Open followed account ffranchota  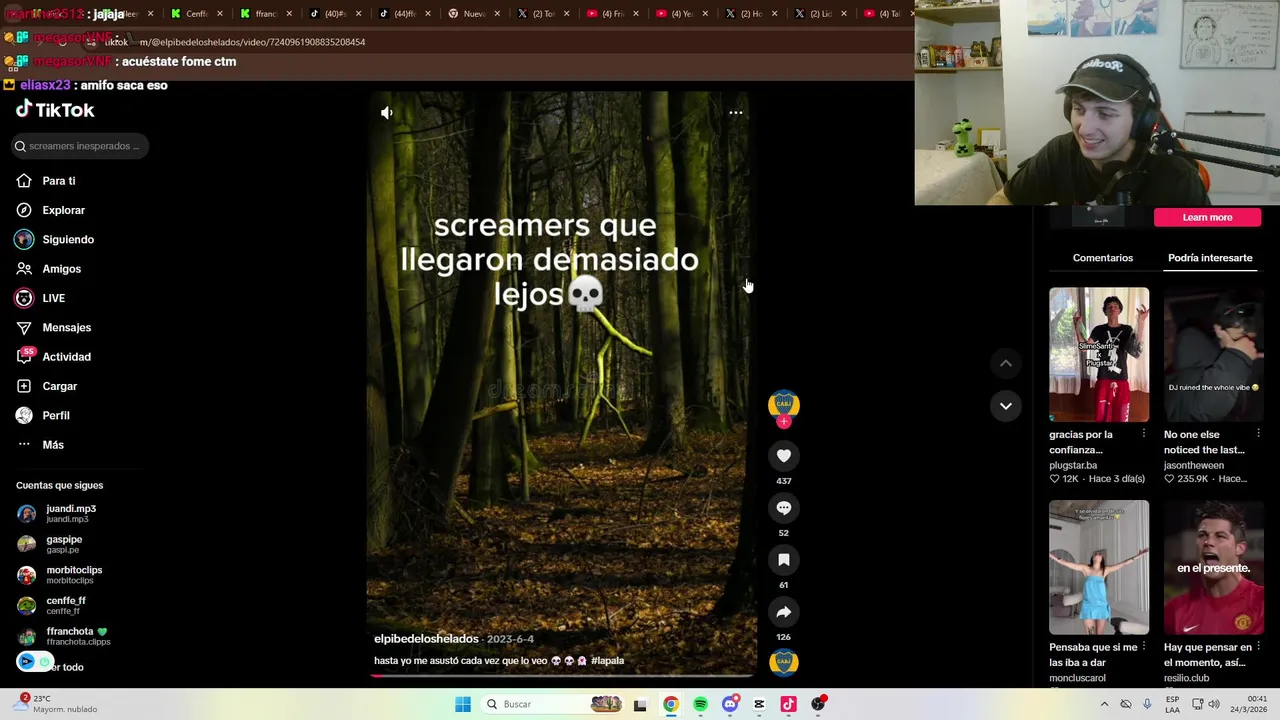77,636
